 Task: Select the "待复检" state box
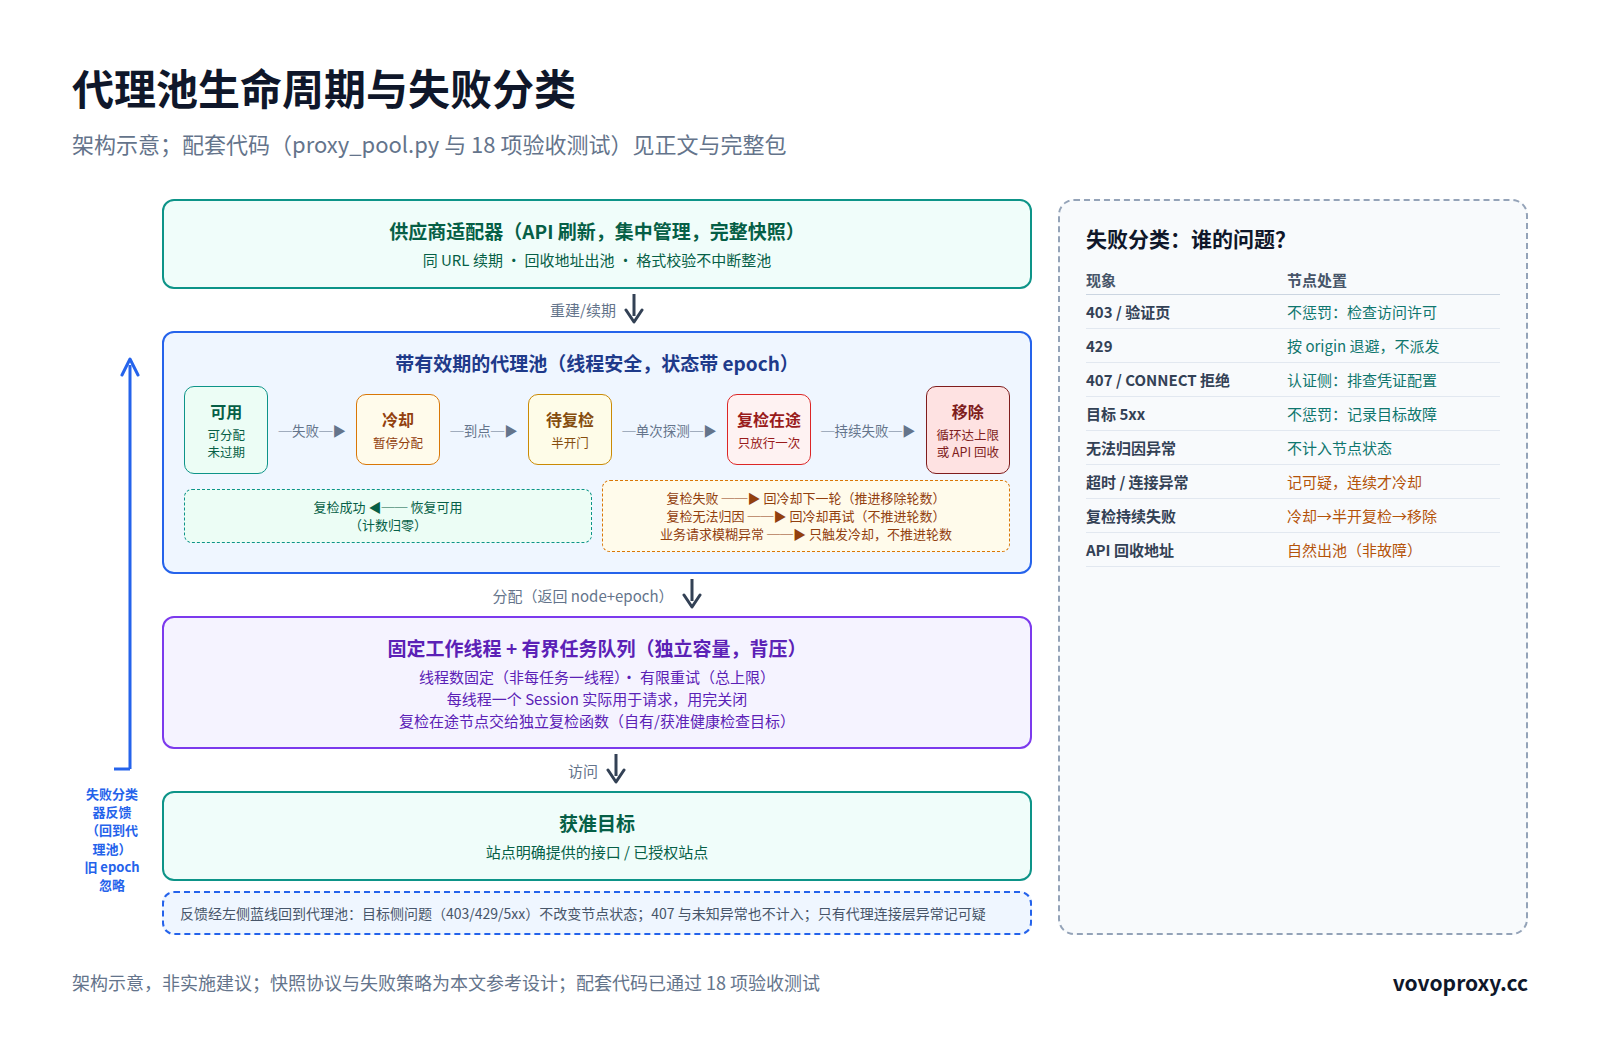[570, 430]
